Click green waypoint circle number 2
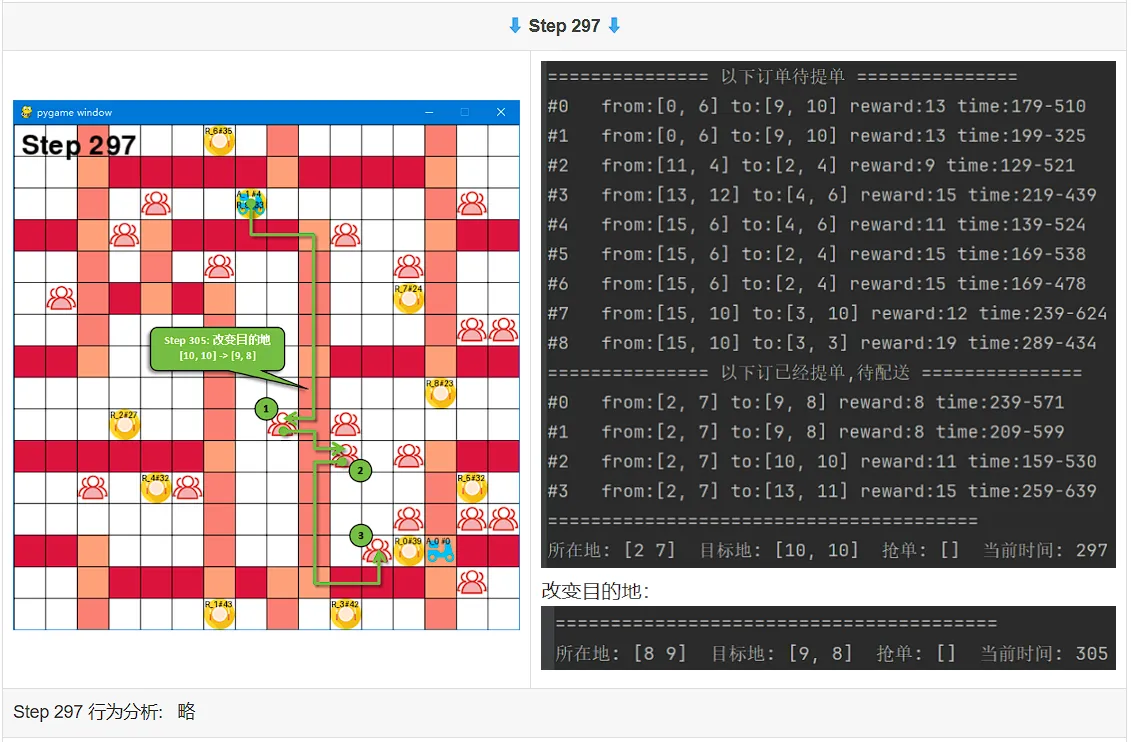Image resolution: width=1131 pixels, height=742 pixels. coord(361,471)
